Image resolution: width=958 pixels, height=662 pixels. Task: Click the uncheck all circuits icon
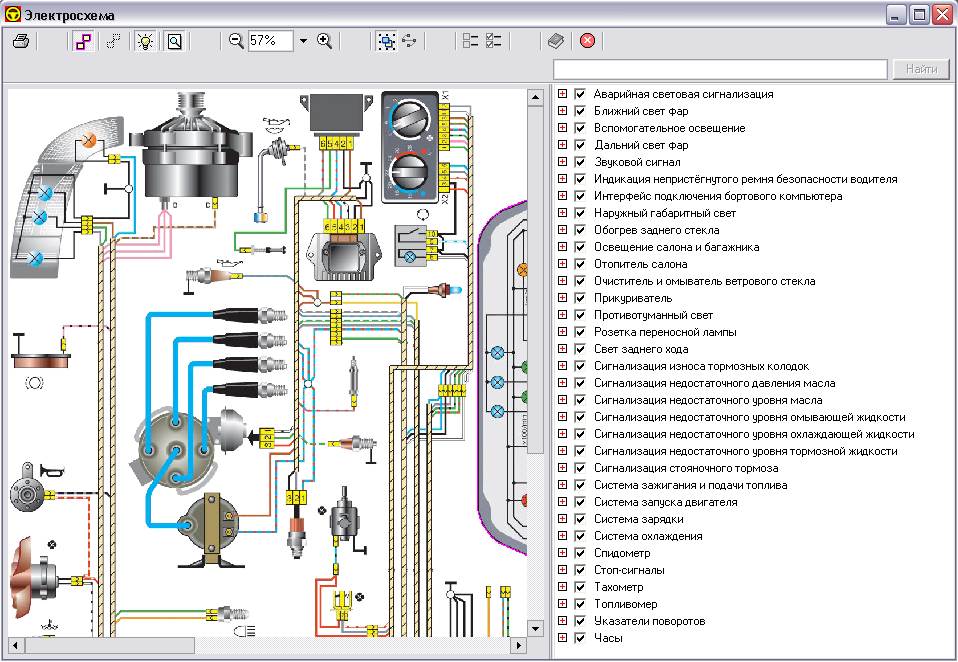(x=471, y=41)
